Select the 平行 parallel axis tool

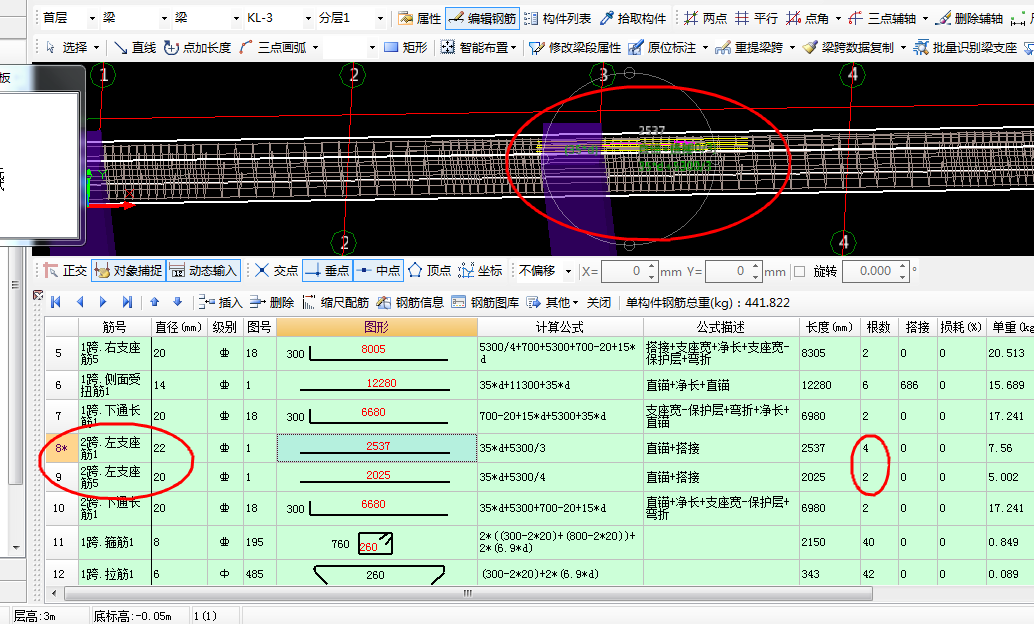click(x=756, y=18)
